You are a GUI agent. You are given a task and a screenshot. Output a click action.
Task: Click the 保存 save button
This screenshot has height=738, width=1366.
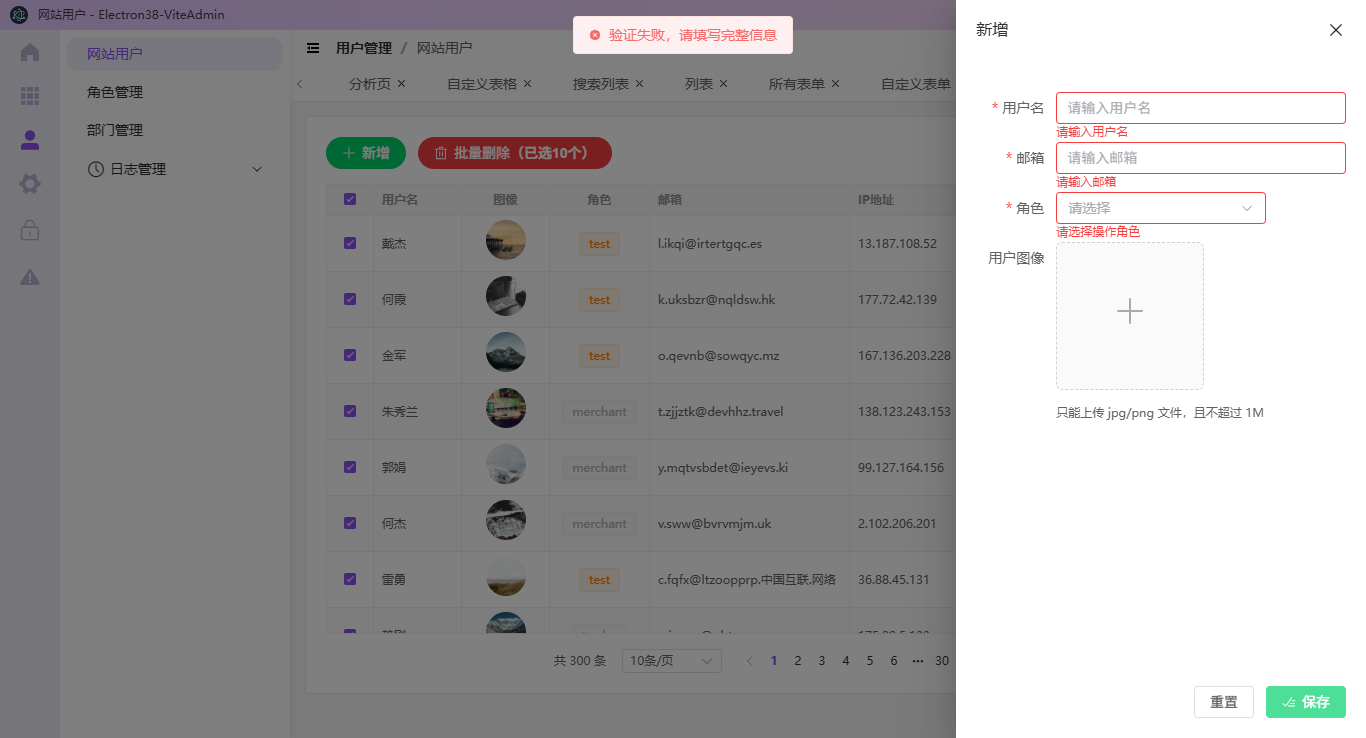click(1305, 701)
